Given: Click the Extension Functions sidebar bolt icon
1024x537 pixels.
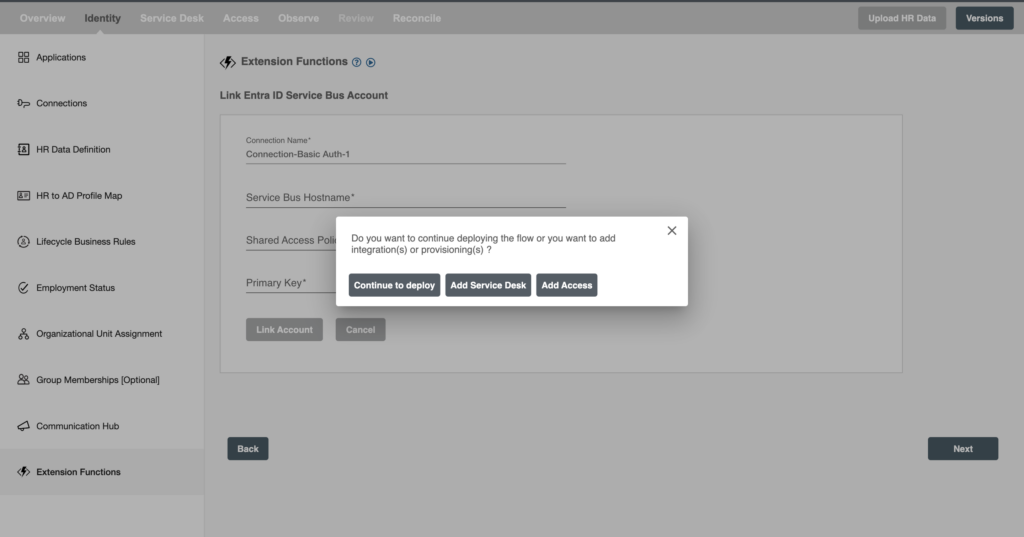Looking at the screenshot, I should [x=24, y=472].
